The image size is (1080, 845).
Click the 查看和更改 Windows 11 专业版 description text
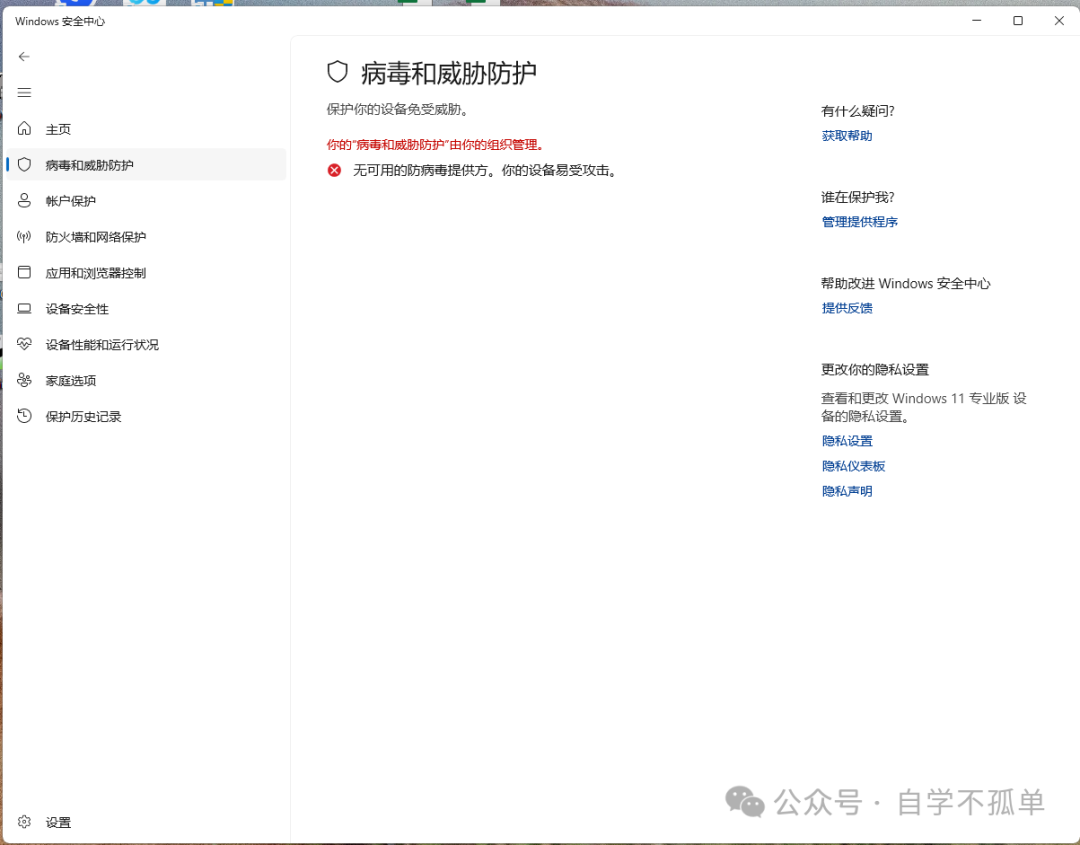click(x=924, y=407)
